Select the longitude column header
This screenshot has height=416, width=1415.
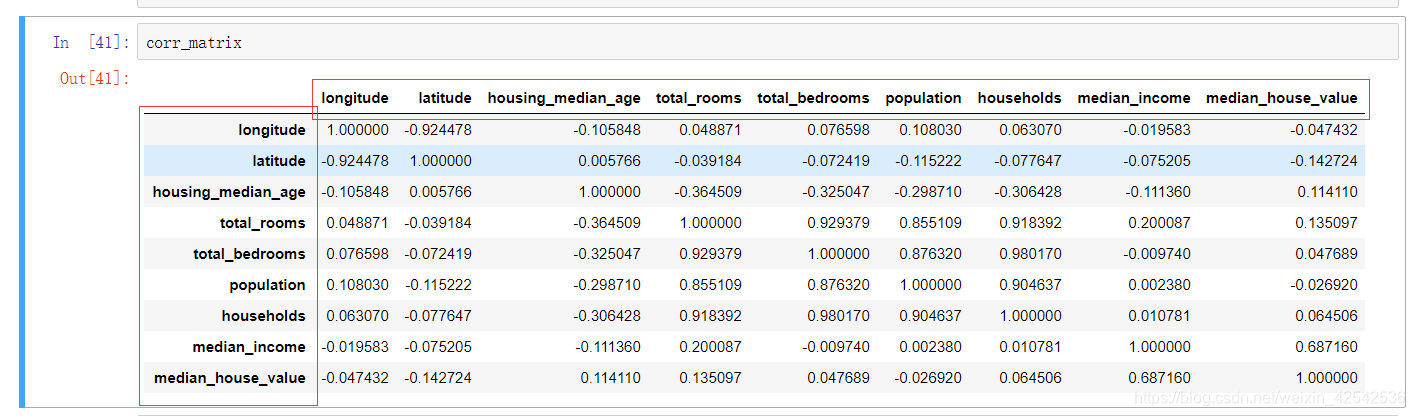(355, 98)
